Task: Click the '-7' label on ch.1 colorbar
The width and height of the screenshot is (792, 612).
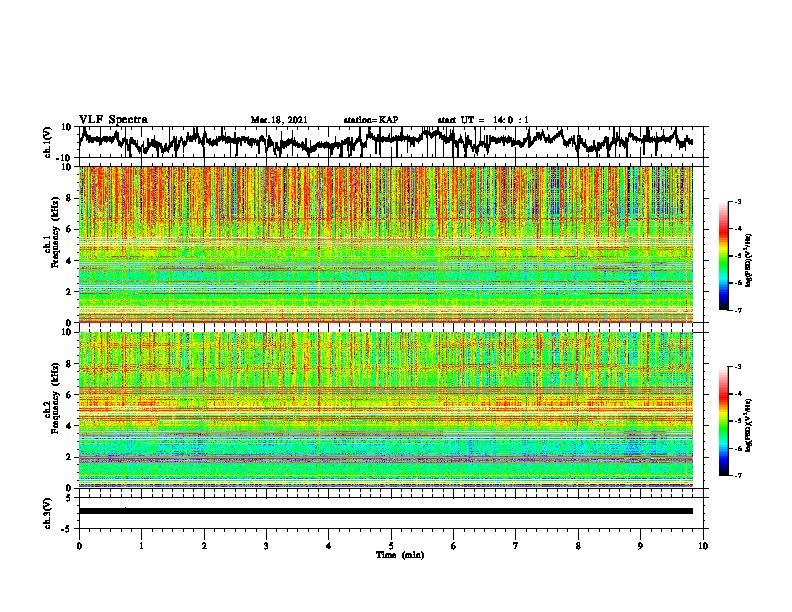Action: 738,310
